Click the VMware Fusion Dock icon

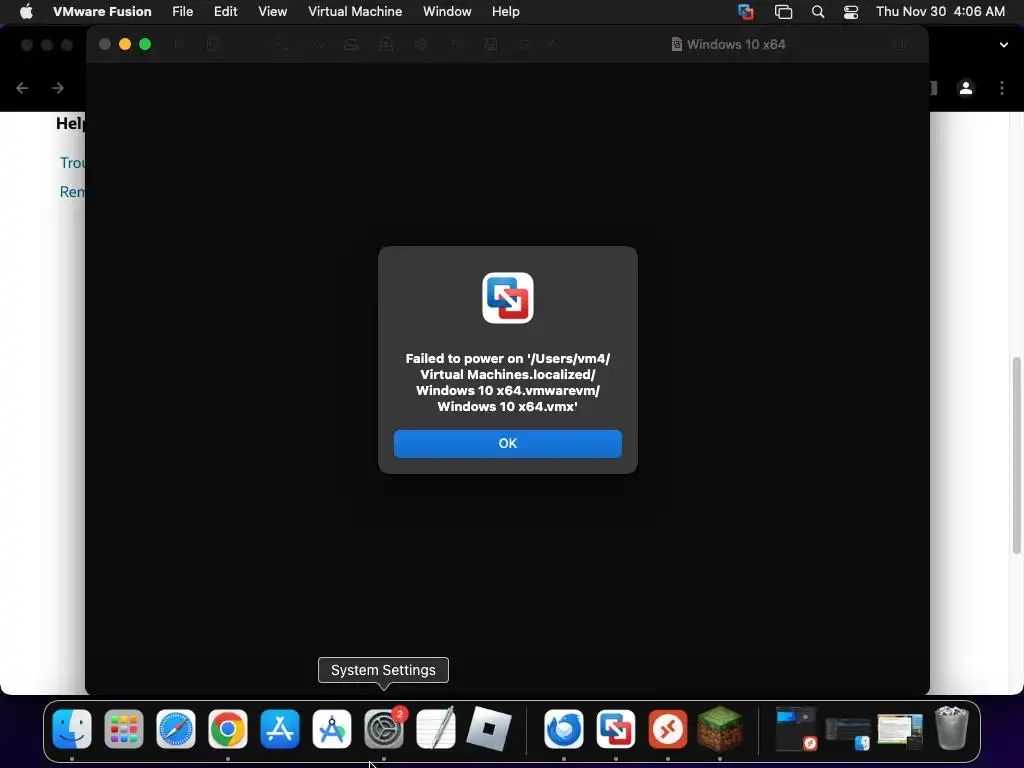(x=616, y=729)
